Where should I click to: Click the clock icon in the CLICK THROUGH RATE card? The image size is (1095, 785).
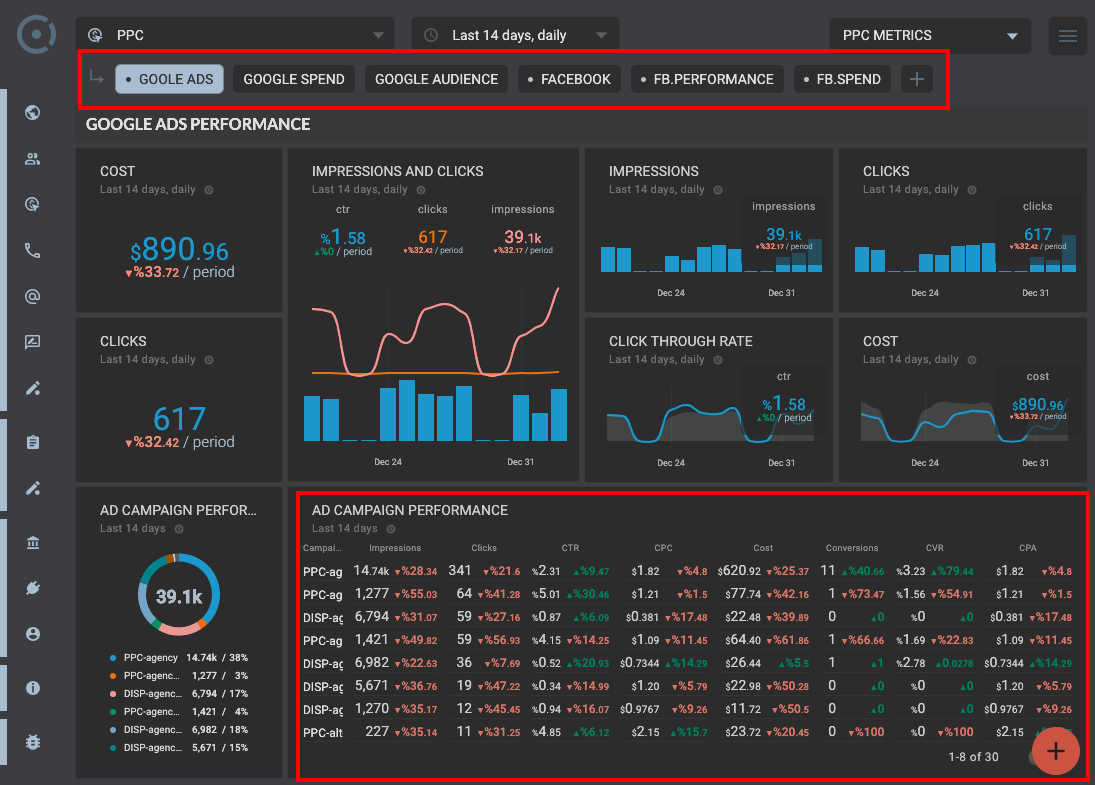point(718,360)
